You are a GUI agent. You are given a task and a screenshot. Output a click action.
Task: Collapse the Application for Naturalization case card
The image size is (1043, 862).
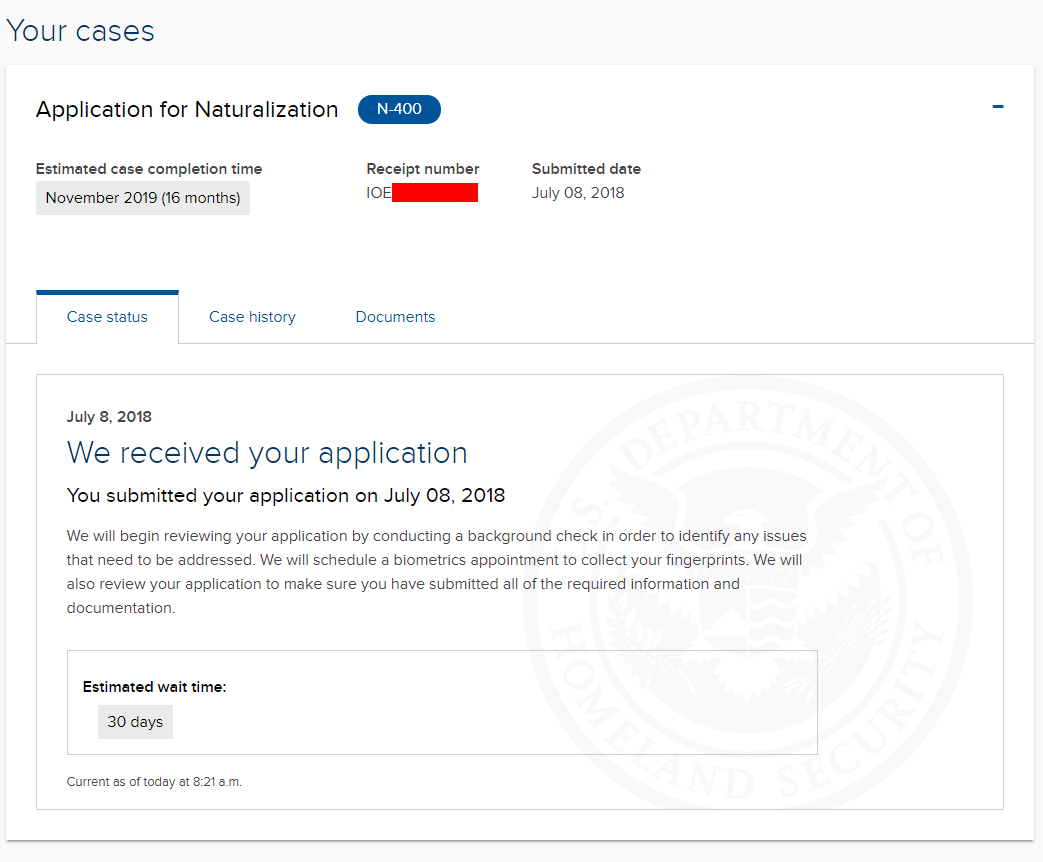[x=997, y=106]
